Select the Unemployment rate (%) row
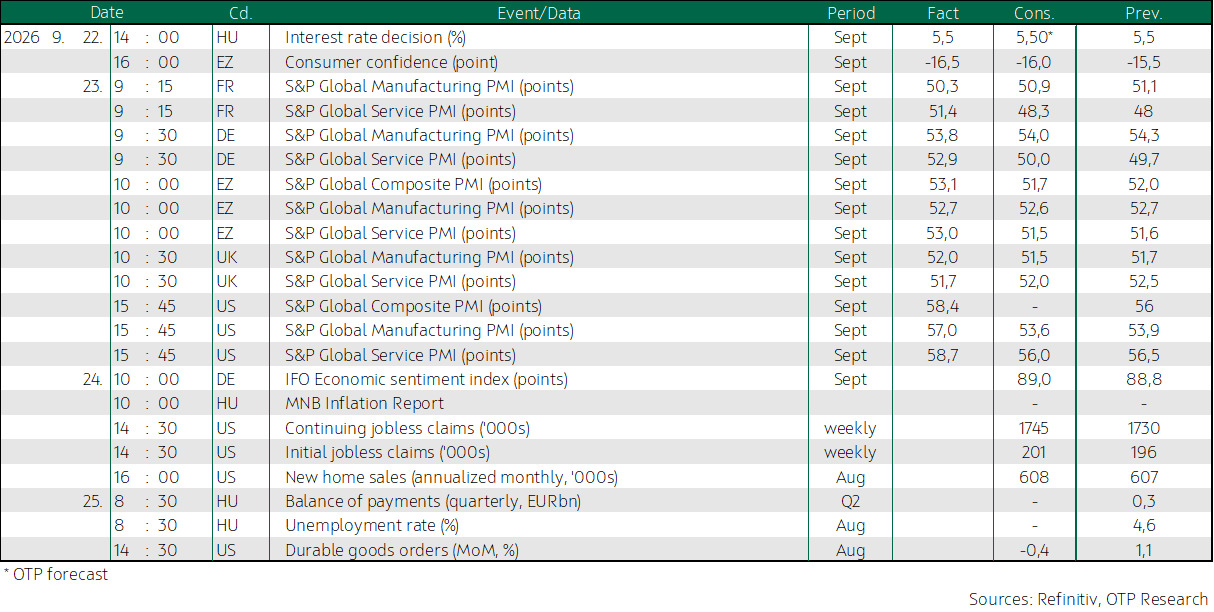Image resolution: width=1214 pixels, height=612 pixels. pos(606,525)
